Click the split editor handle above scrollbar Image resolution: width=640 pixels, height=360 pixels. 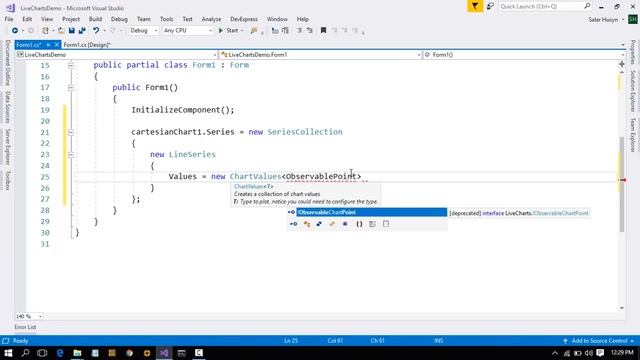coord(622,64)
